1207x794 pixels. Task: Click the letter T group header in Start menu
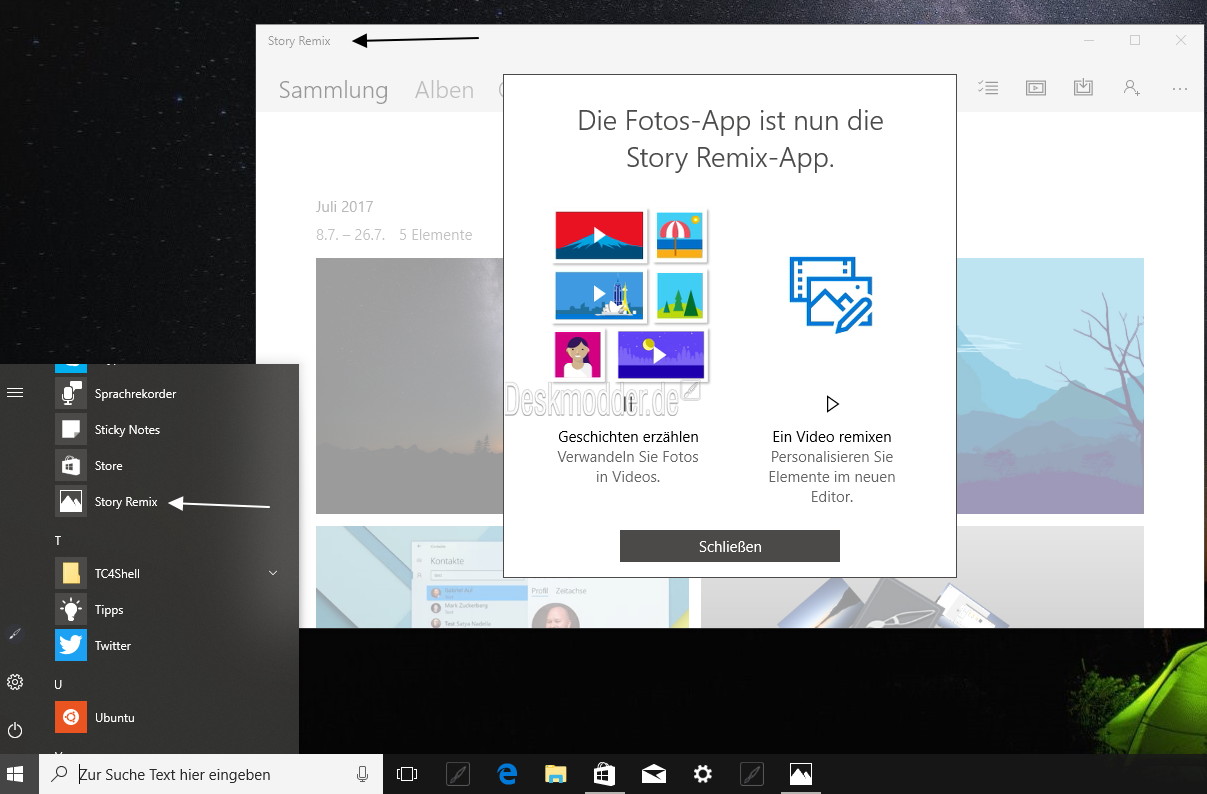coord(58,540)
